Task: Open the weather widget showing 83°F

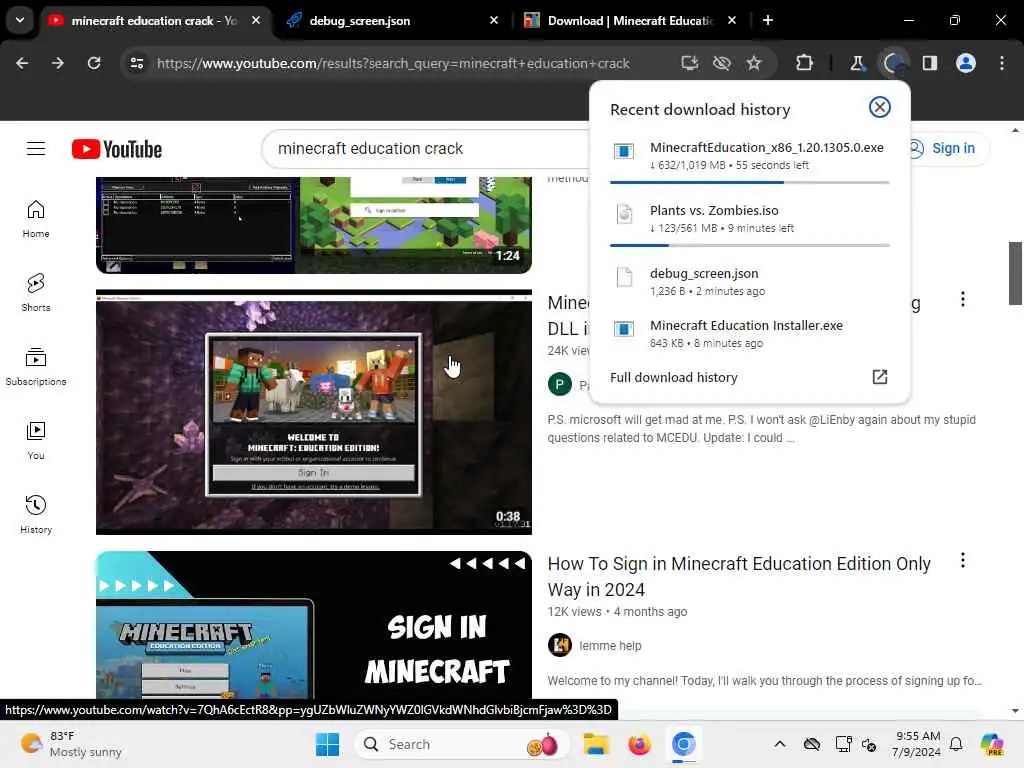Action: click(72, 744)
